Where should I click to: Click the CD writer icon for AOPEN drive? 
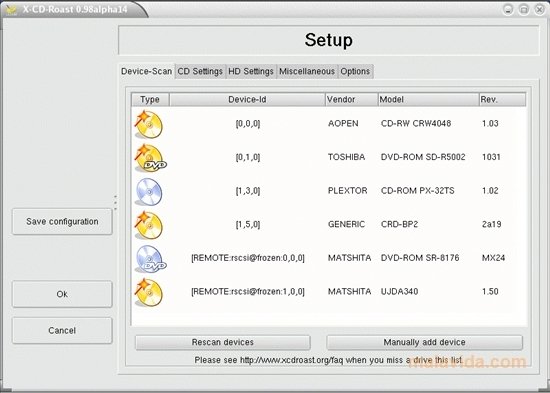(149, 125)
